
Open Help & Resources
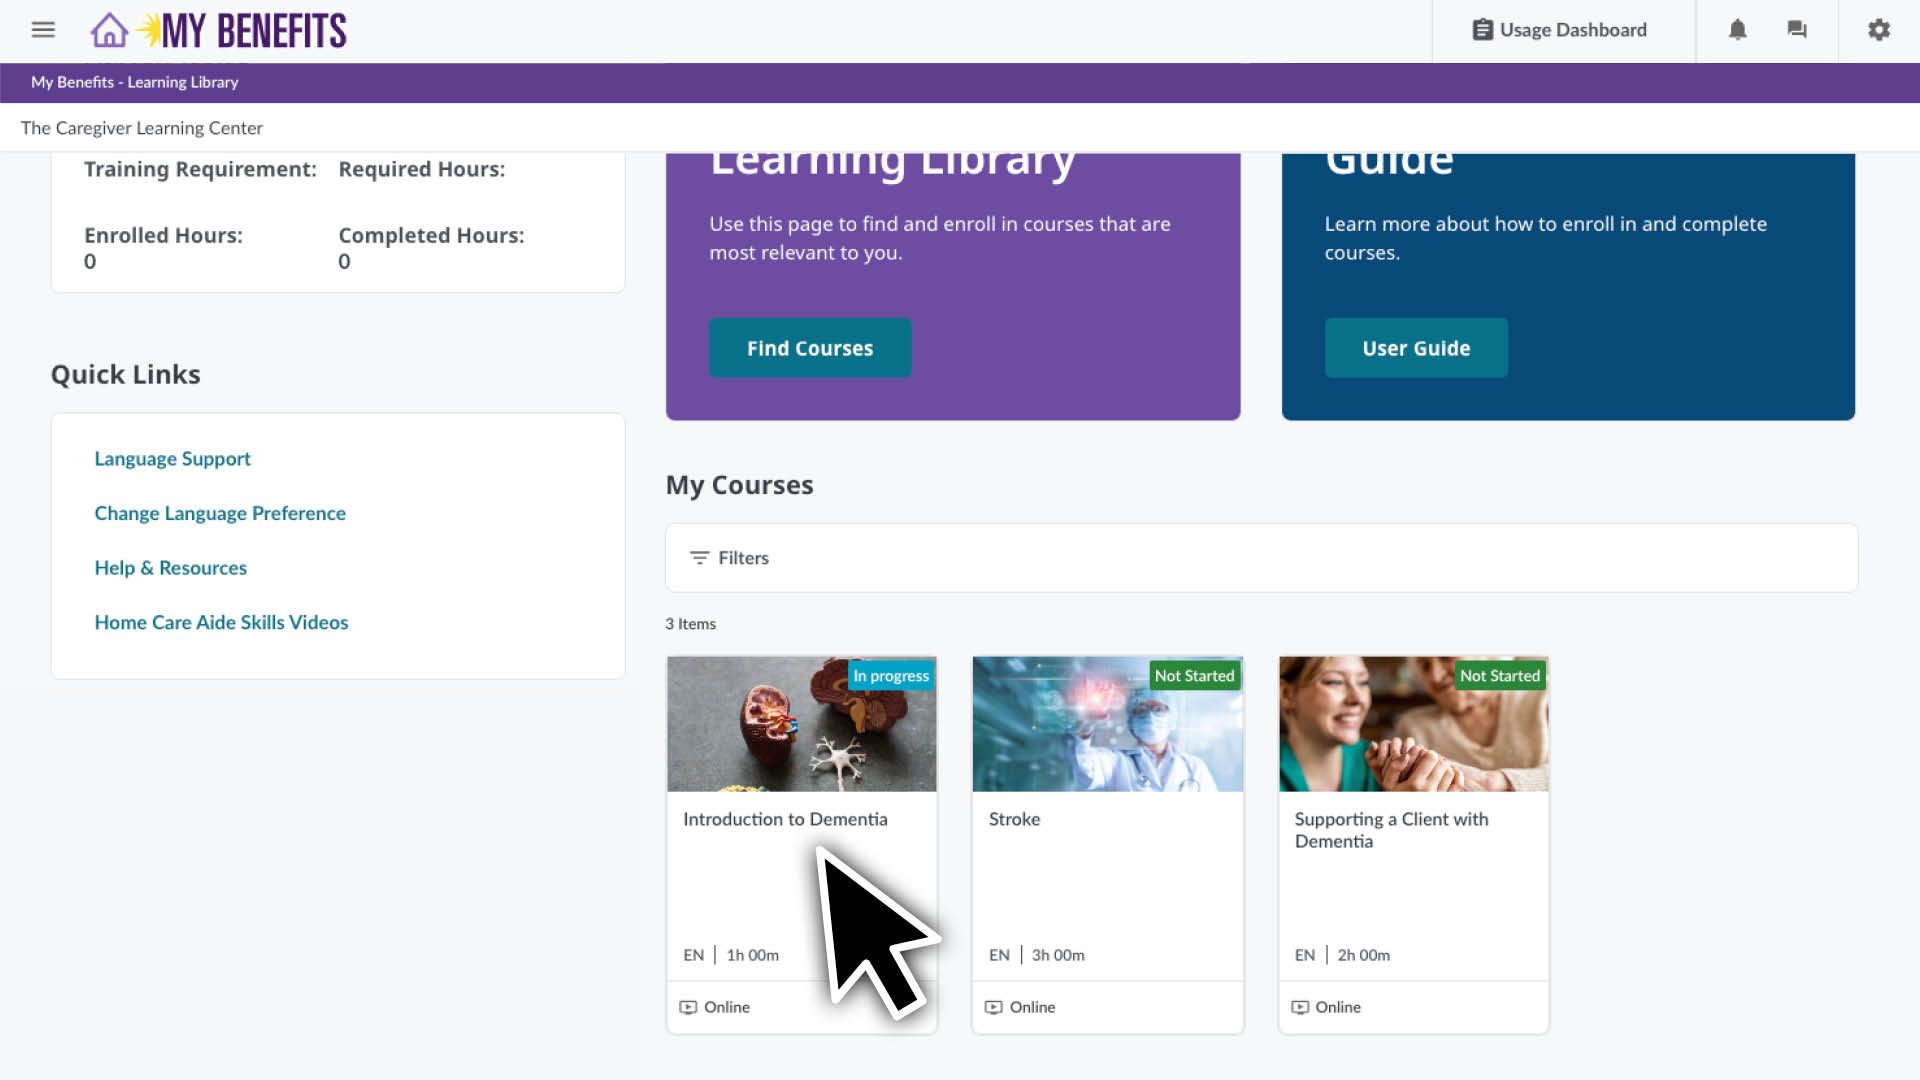click(x=170, y=567)
